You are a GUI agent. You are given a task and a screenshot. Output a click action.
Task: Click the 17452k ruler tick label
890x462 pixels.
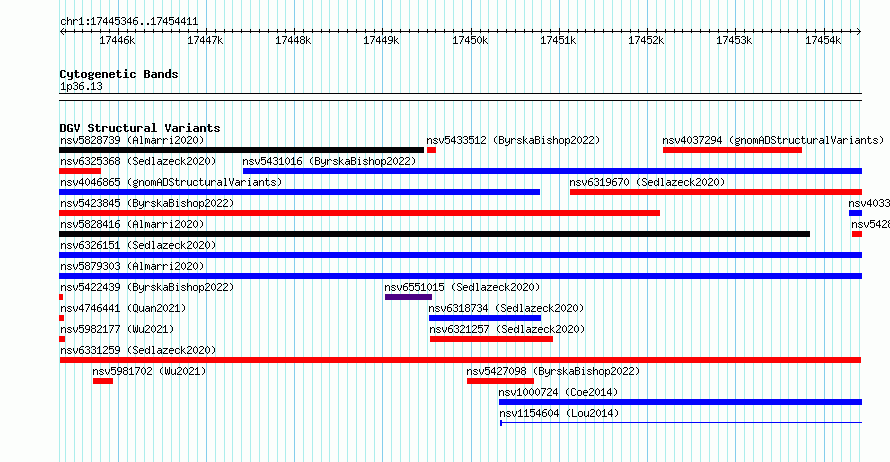[x=646, y=40]
